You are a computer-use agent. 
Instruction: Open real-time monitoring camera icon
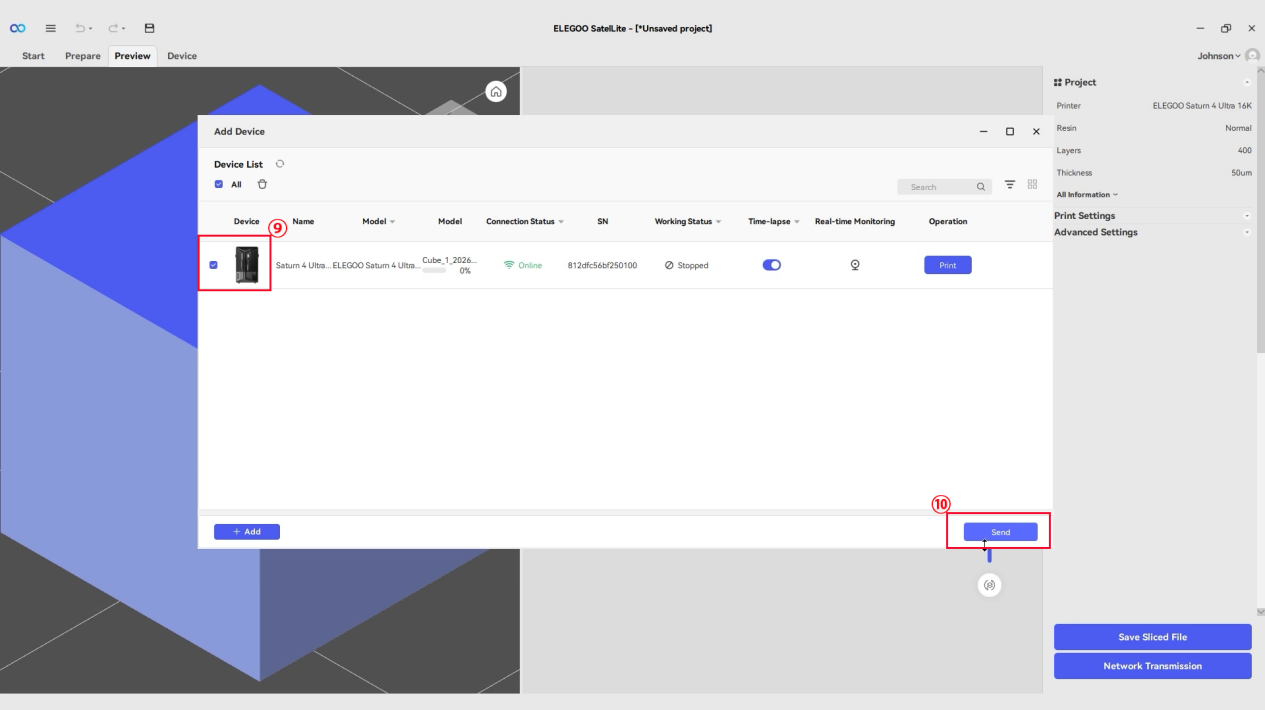(855, 265)
